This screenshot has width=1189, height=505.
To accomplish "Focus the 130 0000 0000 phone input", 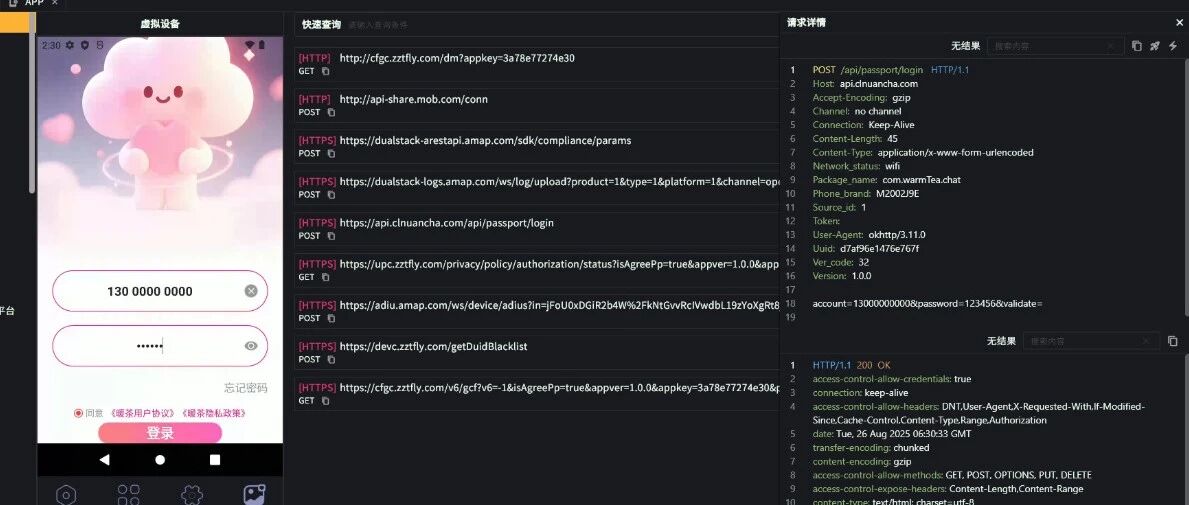I will [x=160, y=291].
